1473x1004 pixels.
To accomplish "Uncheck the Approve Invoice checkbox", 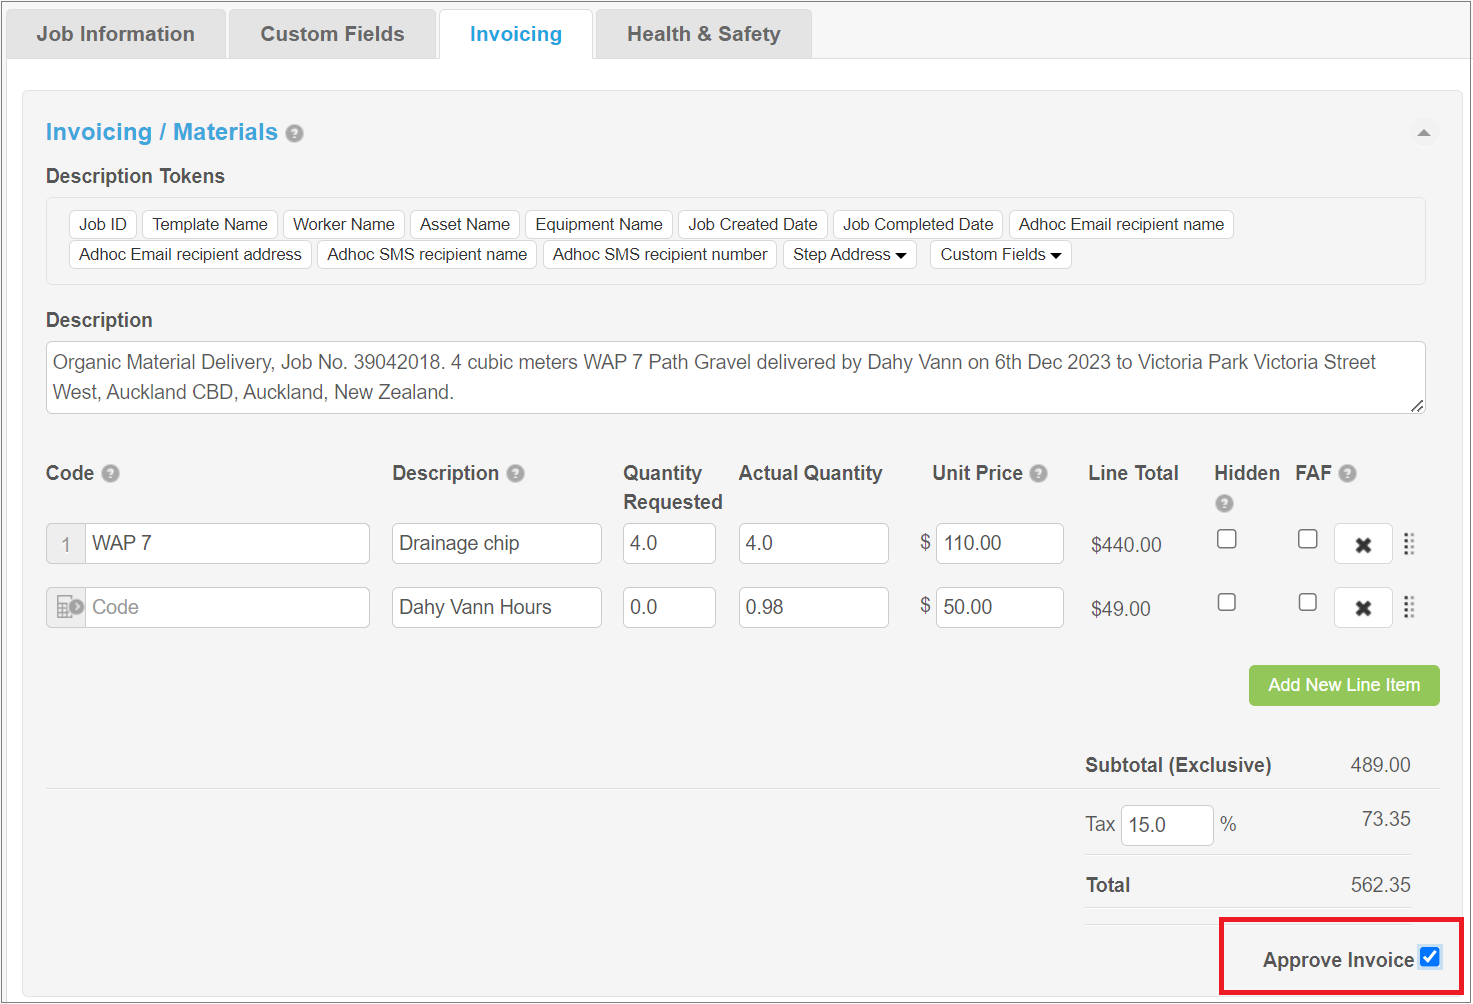I will (x=1430, y=957).
